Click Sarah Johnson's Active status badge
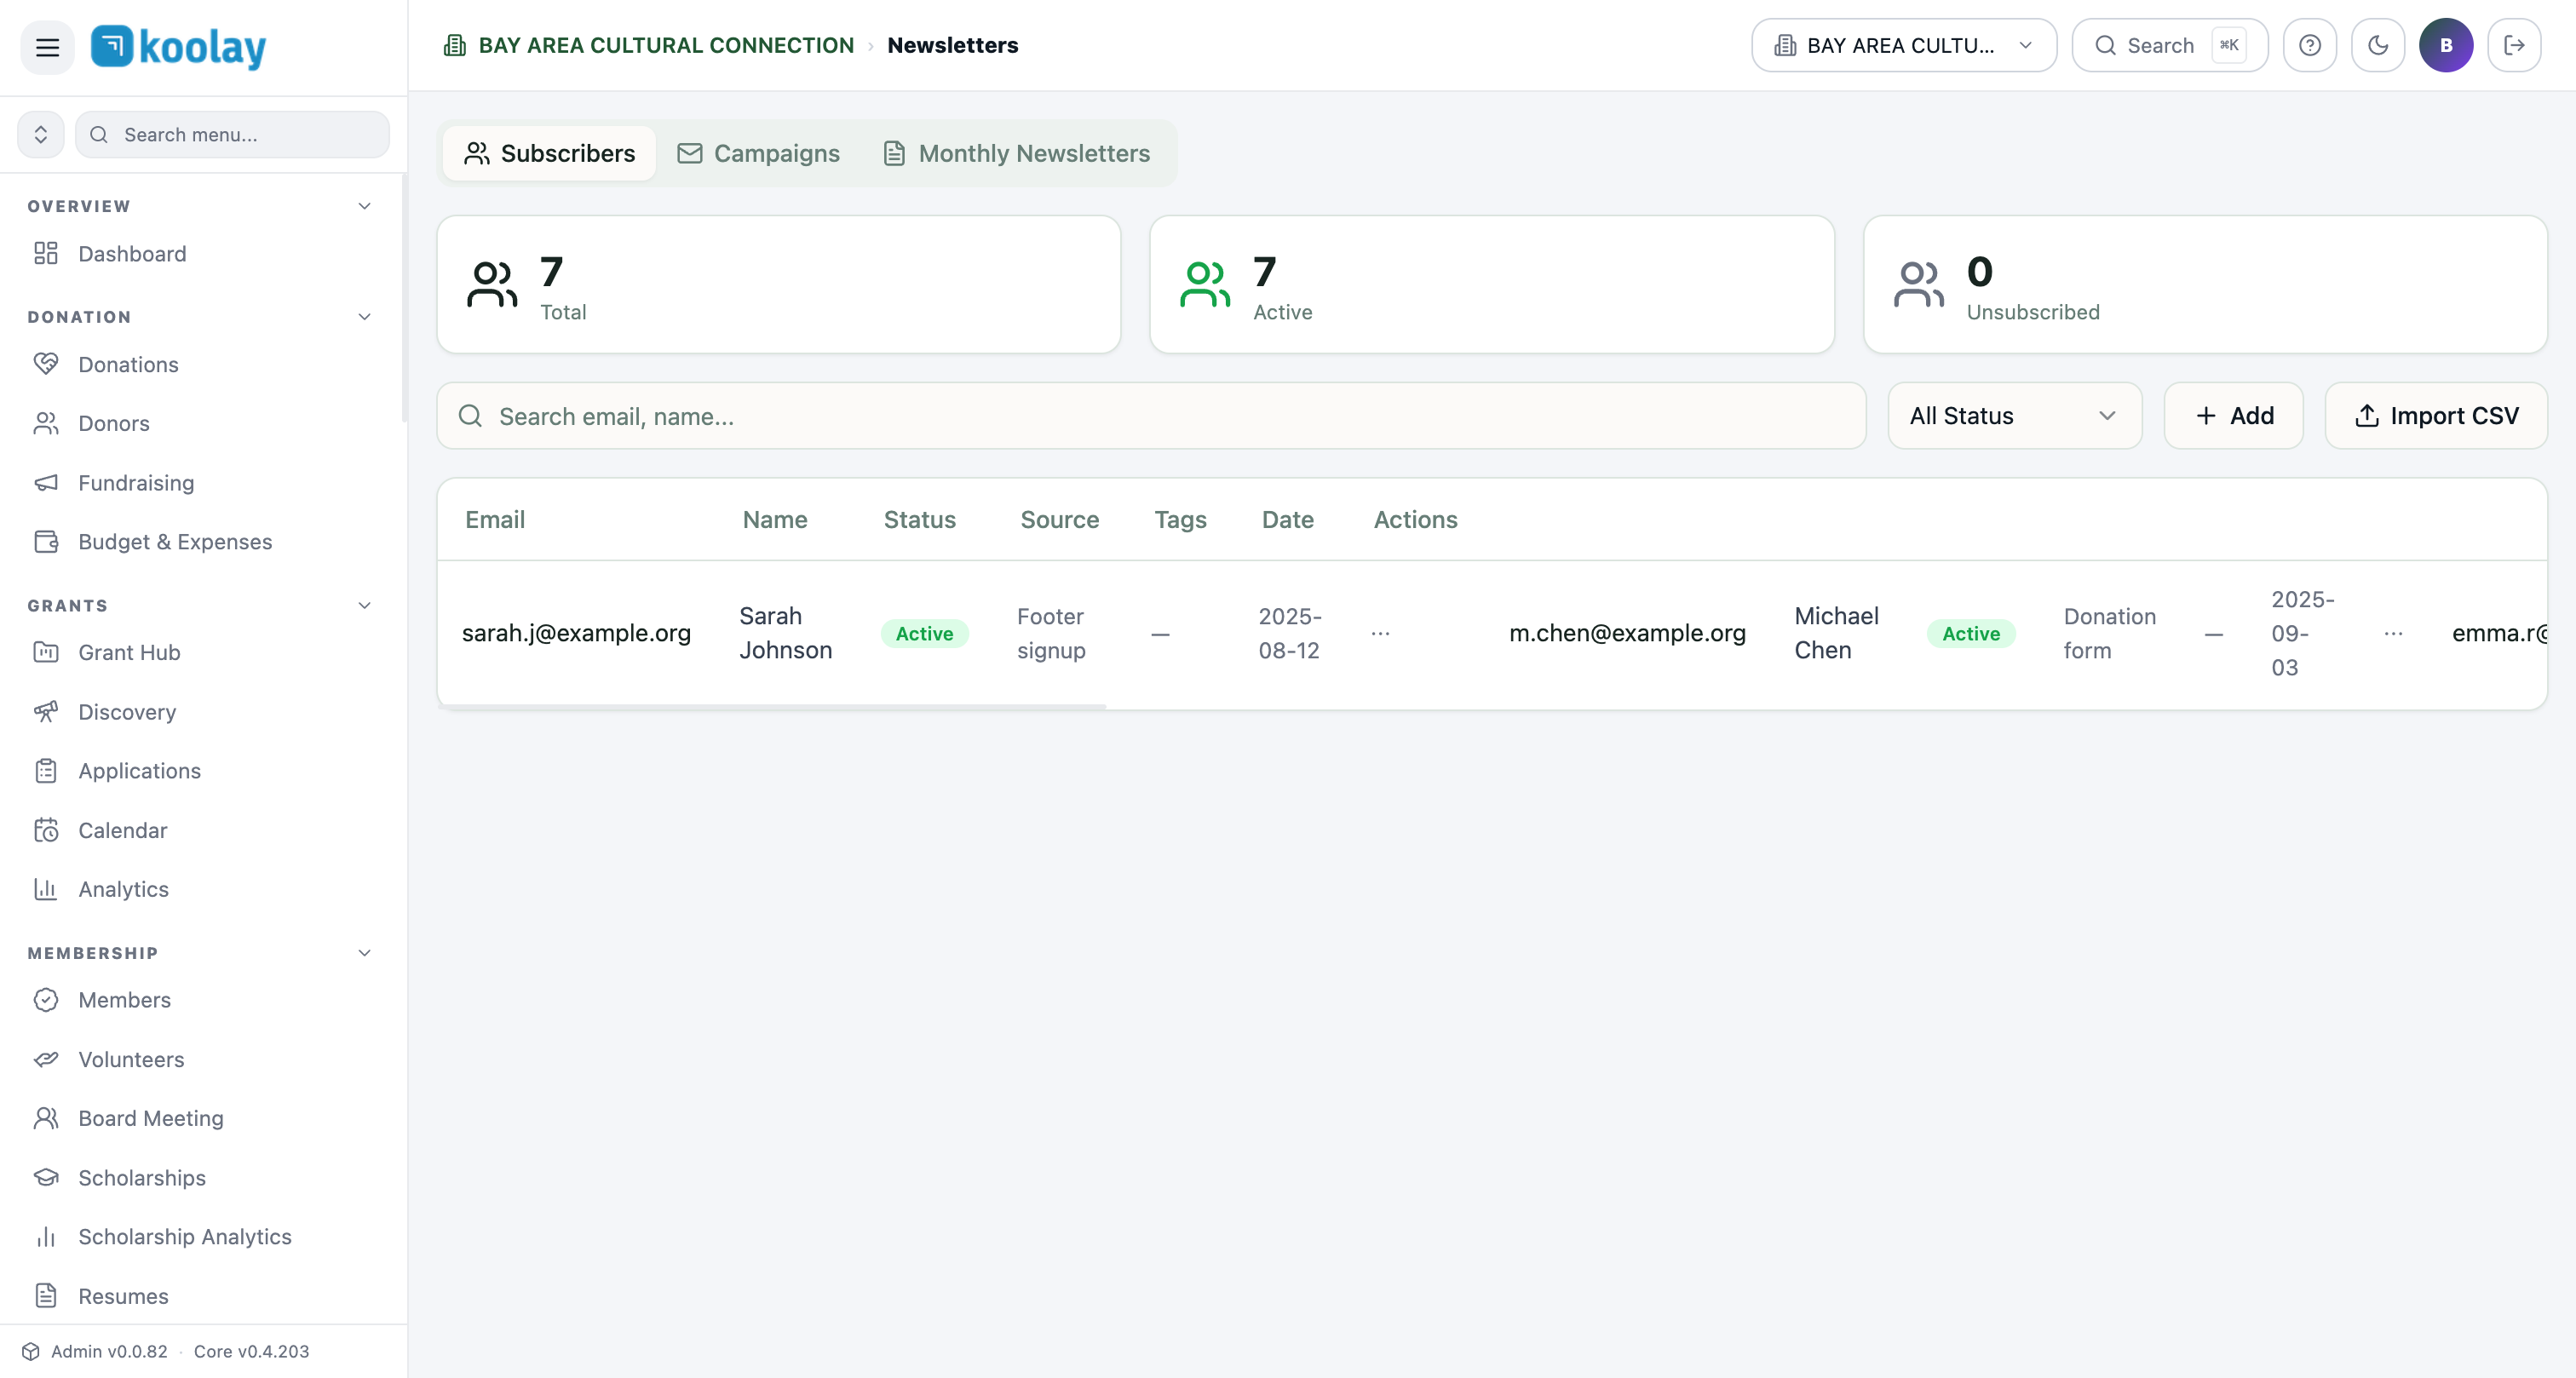Screen dimensions: 2576x1378 pyautogui.click(x=924, y=634)
